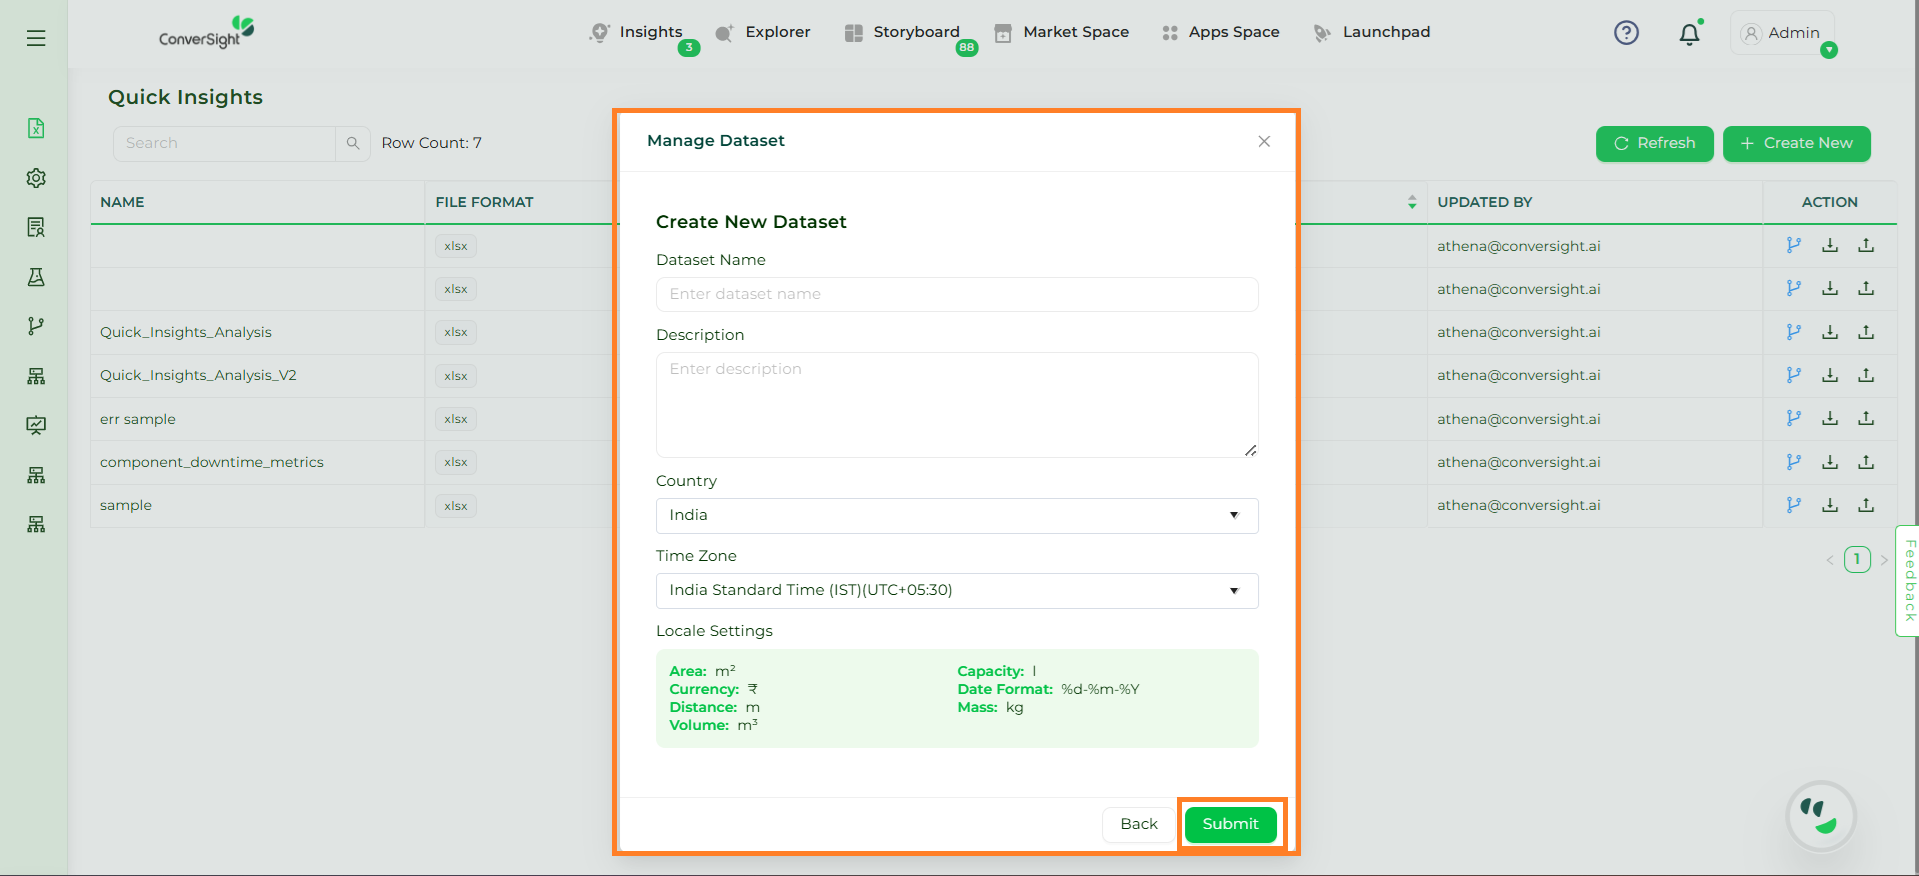Toggle sort arrows beside Updated By column
The image size is (1919, 876).
[x=1411, y=202]
